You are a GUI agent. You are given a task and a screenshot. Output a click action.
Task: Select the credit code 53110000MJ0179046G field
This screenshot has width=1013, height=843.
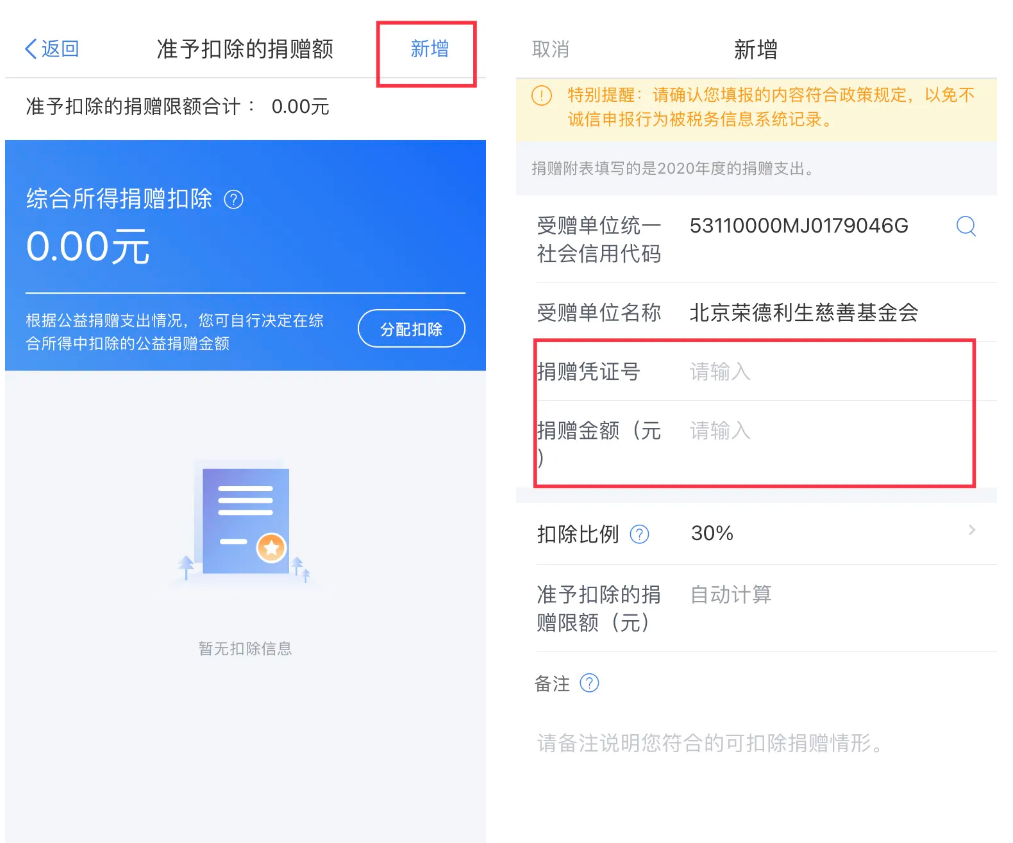click(x=799, y=226)
